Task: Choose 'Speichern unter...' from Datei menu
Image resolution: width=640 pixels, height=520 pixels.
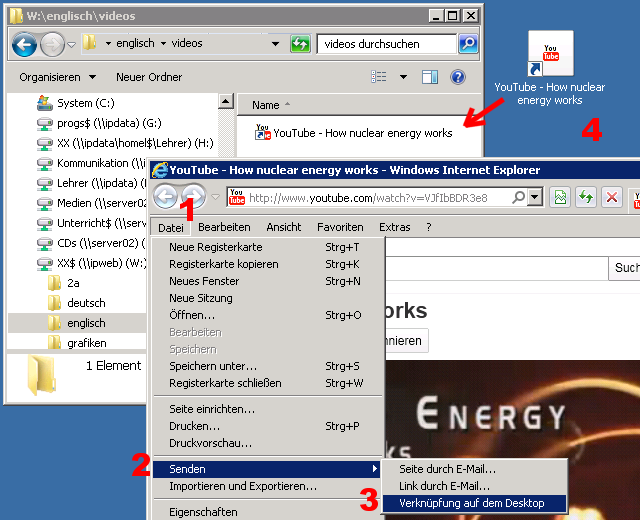Action: pyautogui.click(x=212, y=366)
